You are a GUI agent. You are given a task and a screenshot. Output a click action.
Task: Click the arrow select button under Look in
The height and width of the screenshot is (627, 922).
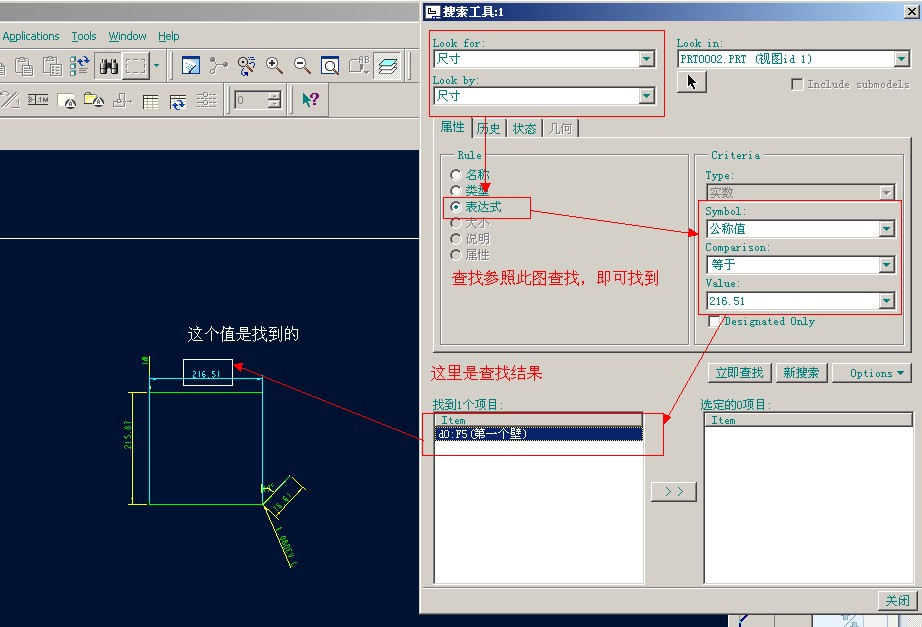pyautogui.click(x=692, y=82)
